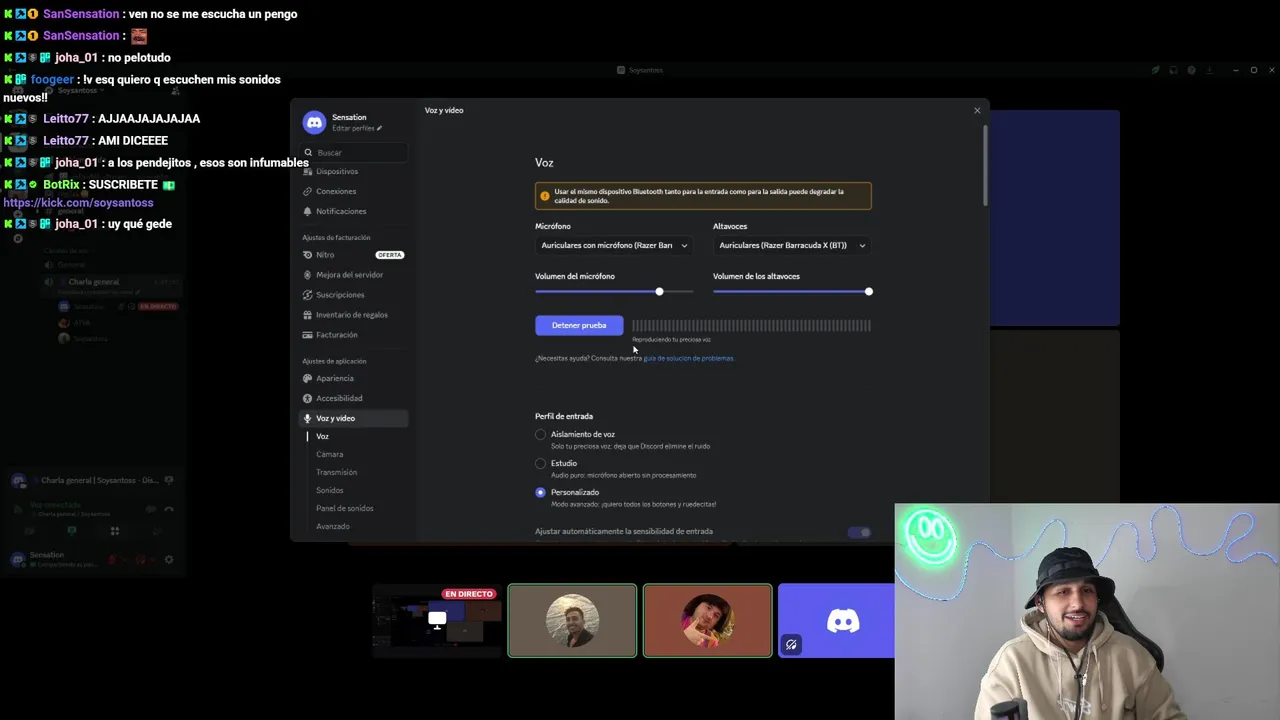Click the Discord logo avatar beside Sensation
This screenshot has width=1280, height=720.
coord(314,122)
